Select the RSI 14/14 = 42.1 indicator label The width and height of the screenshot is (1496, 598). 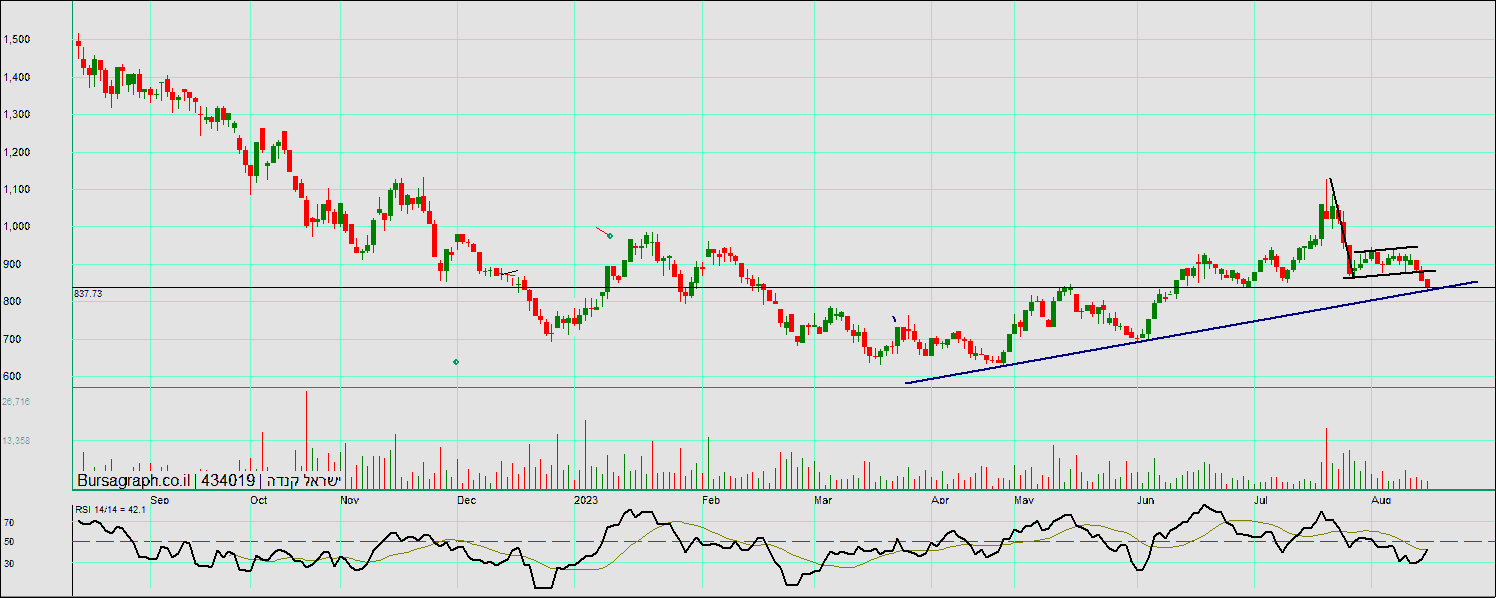coord(111,510)
